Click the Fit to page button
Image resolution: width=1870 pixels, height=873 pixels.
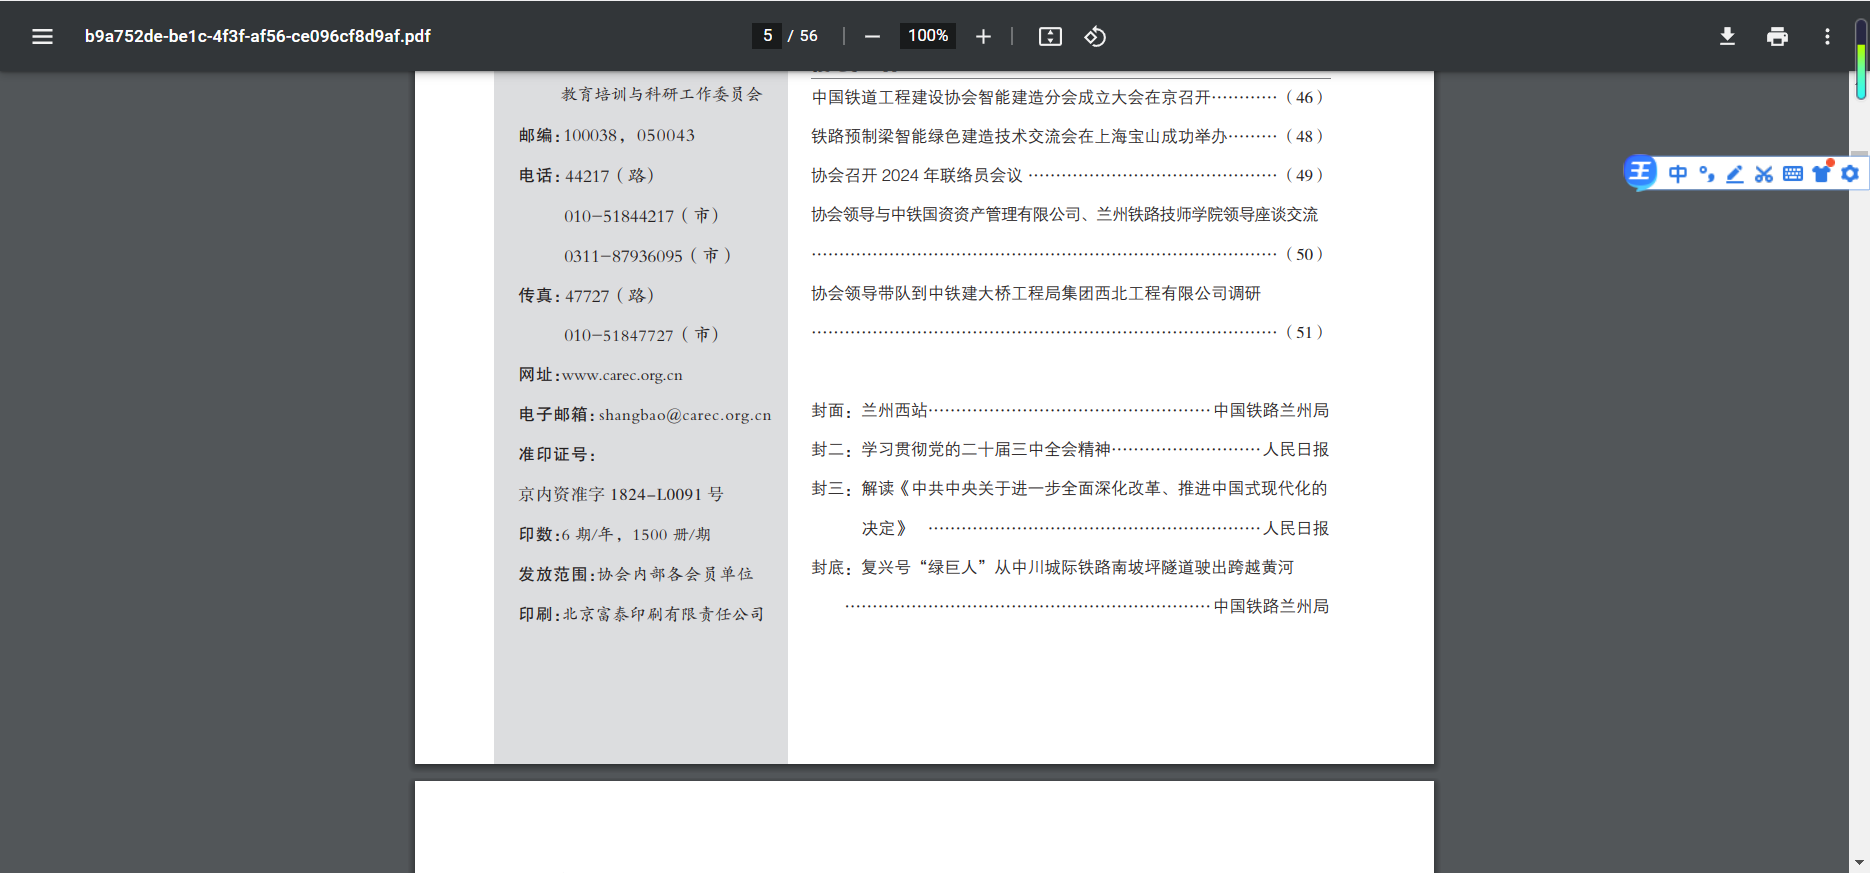tap(1050, 37)
